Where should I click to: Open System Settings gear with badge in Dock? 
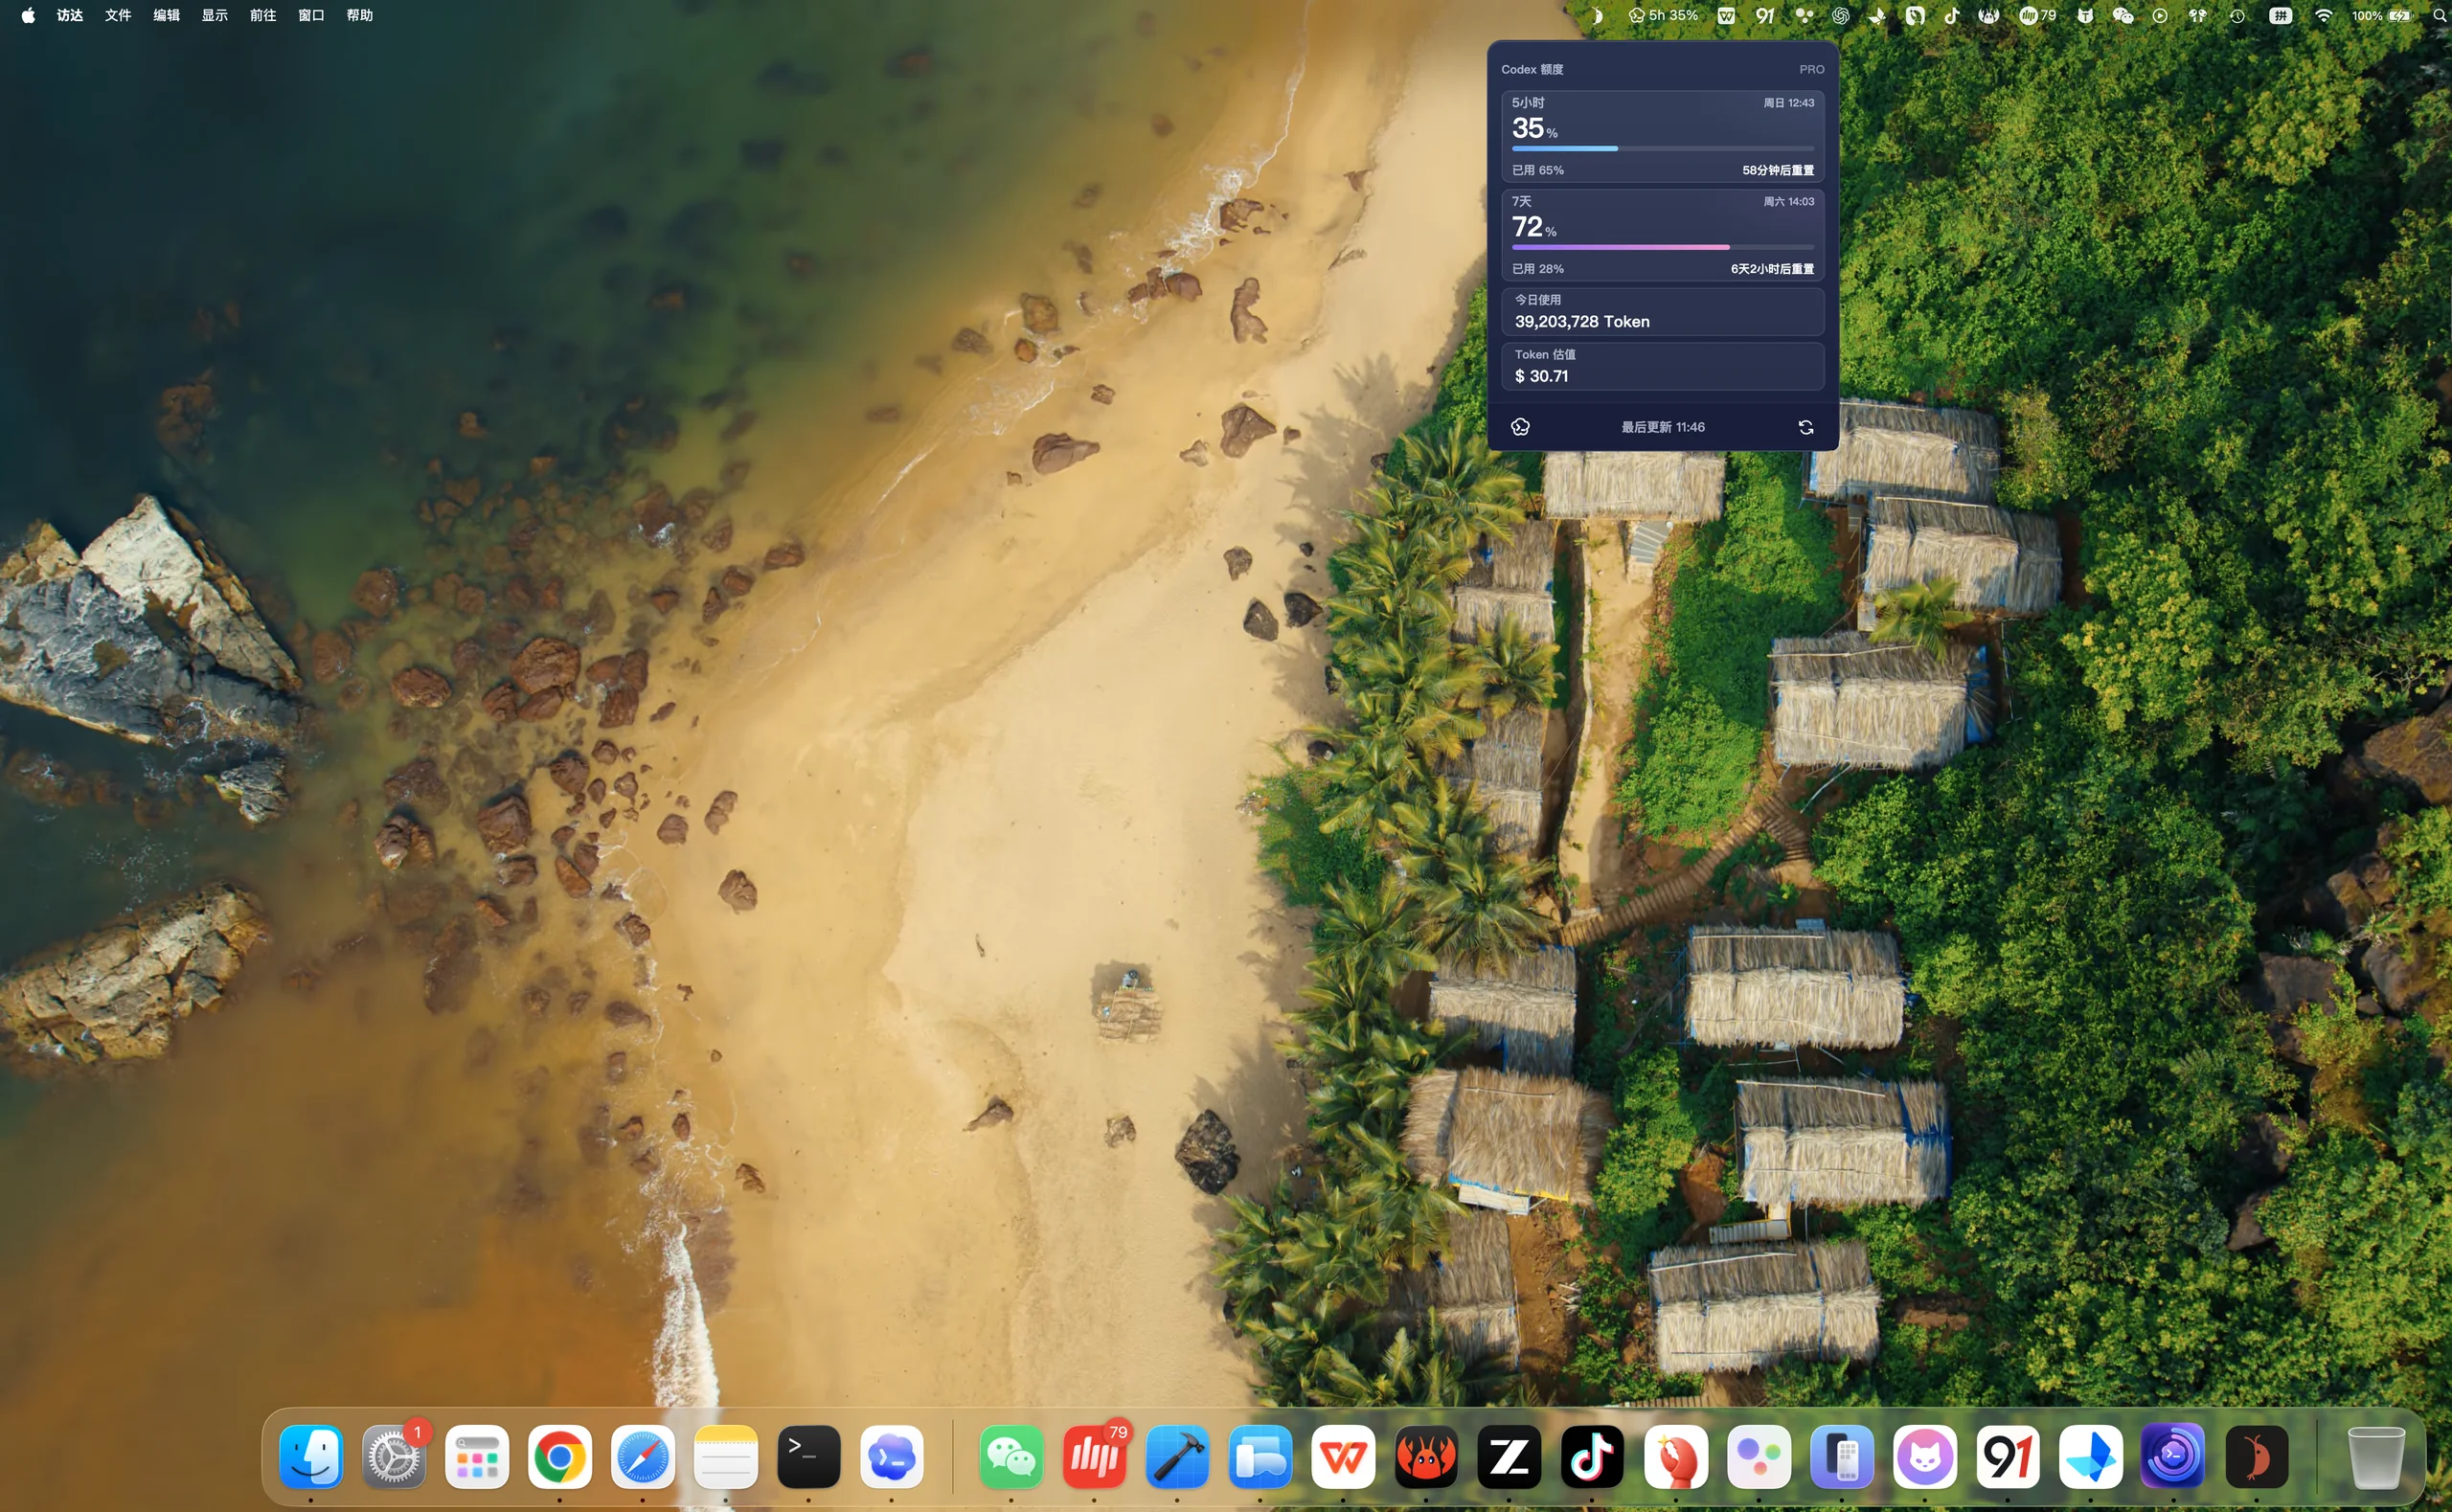click(393, 1456)
